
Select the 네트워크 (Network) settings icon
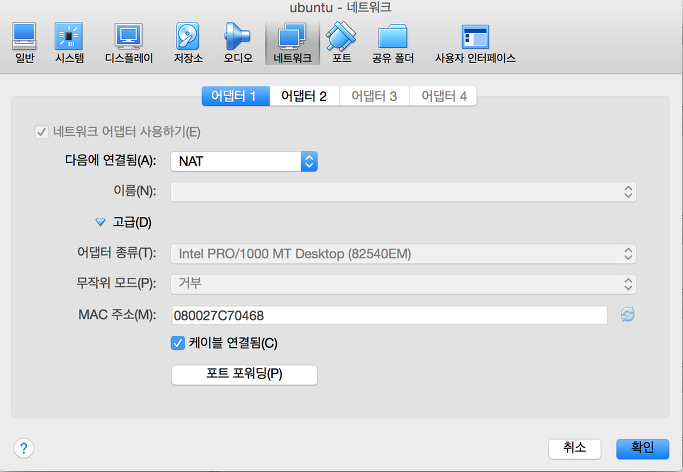click(x=292, y=43)
